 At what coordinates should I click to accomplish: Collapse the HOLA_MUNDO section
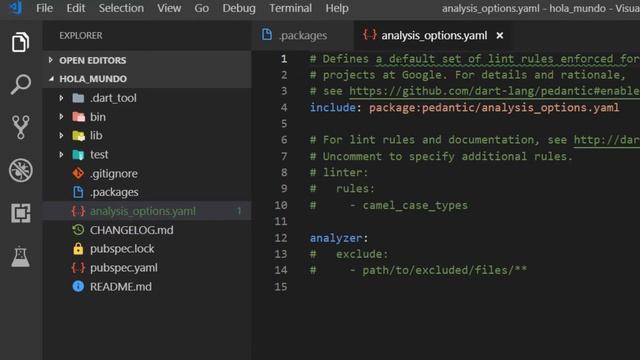(x=51, y=78)
